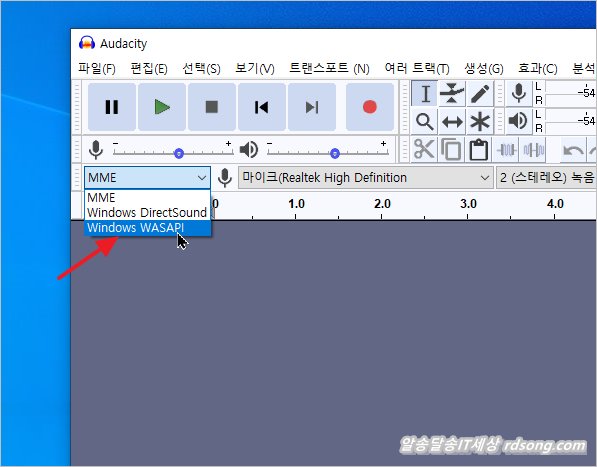Open the 보기(V) menu
This screenshot has height=467, width=597.
click(255, 69)
